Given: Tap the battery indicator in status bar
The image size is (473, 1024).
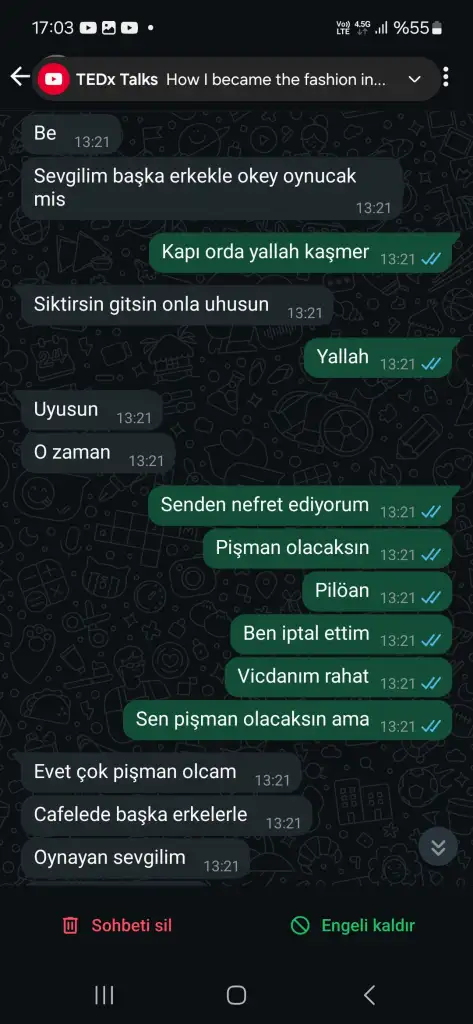Looking at the screenshot, I should [436, 28].
